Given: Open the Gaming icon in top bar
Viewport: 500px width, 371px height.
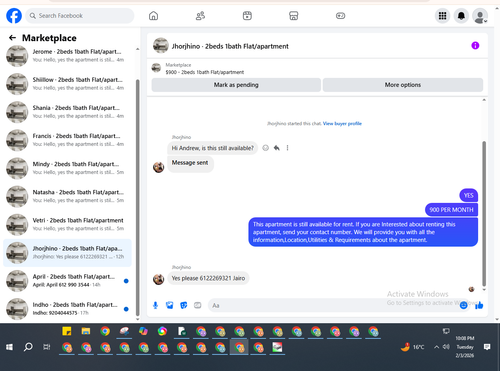Looking at the screenshot, I should [340, 16].
